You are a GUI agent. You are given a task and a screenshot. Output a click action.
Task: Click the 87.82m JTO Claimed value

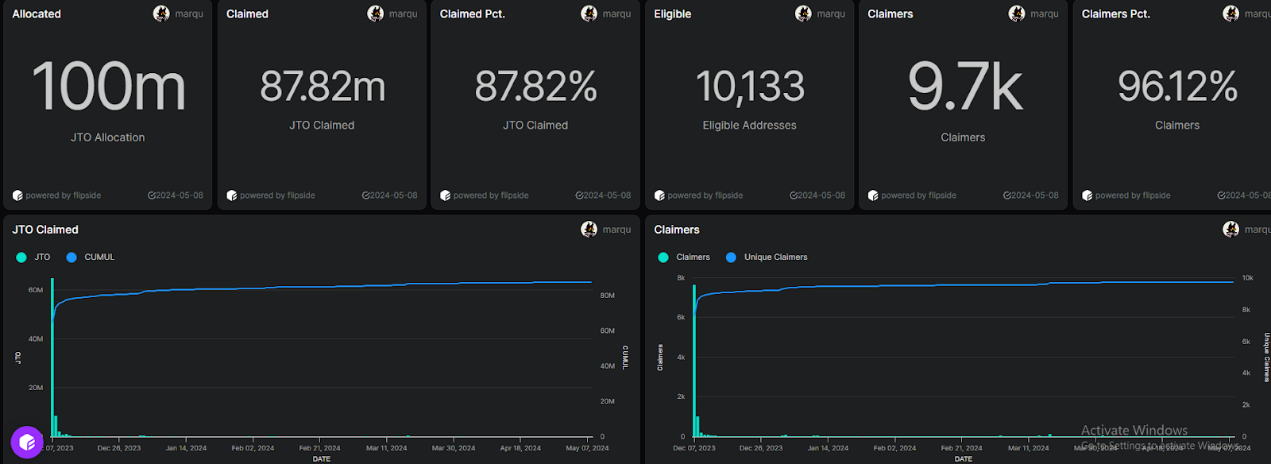322,87
